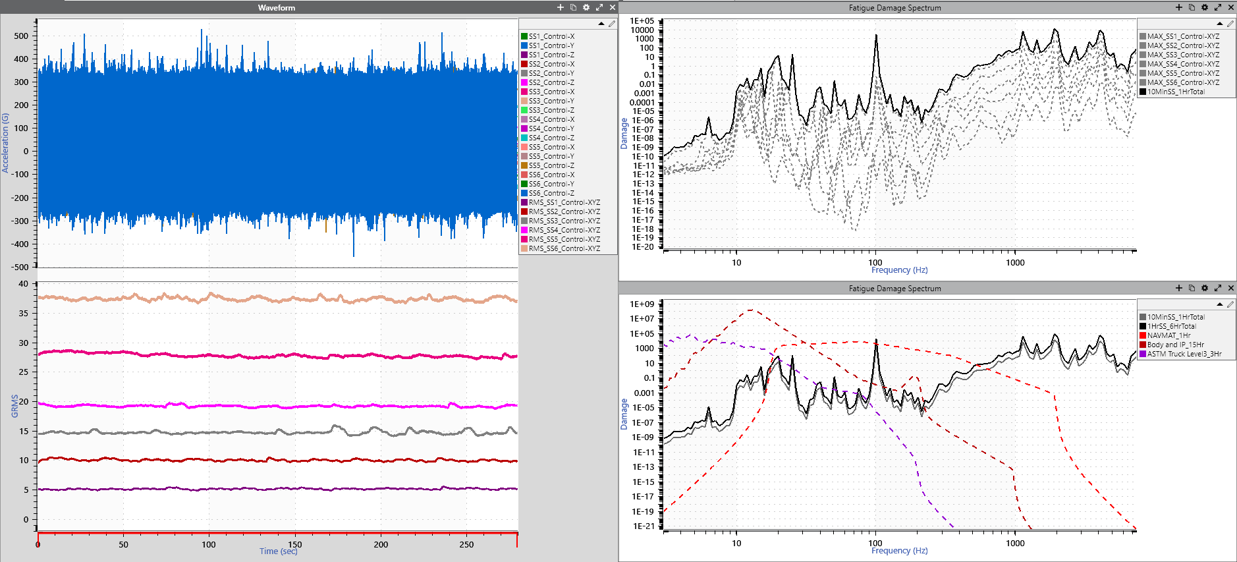The height and width of the screenshot is (562, 1237).
Task: Select MAX_SS3_Control-XYZ legend entry
Action: [x=1180, y=55]
